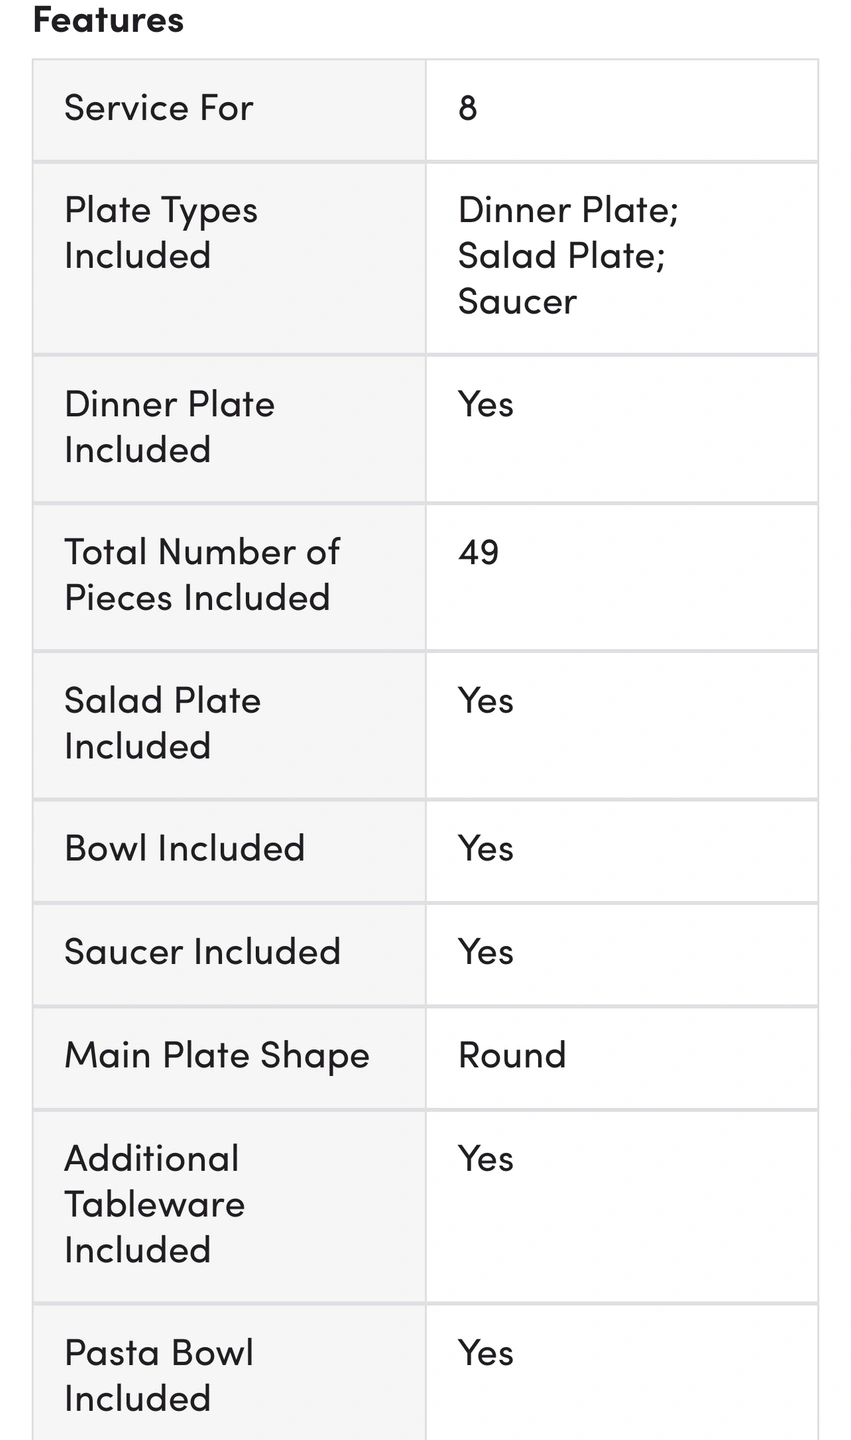The height and width of the screenshot is (1440, 851).
Task: Select the Additional Tableware Included label
Action: [x=154, y=1204]
